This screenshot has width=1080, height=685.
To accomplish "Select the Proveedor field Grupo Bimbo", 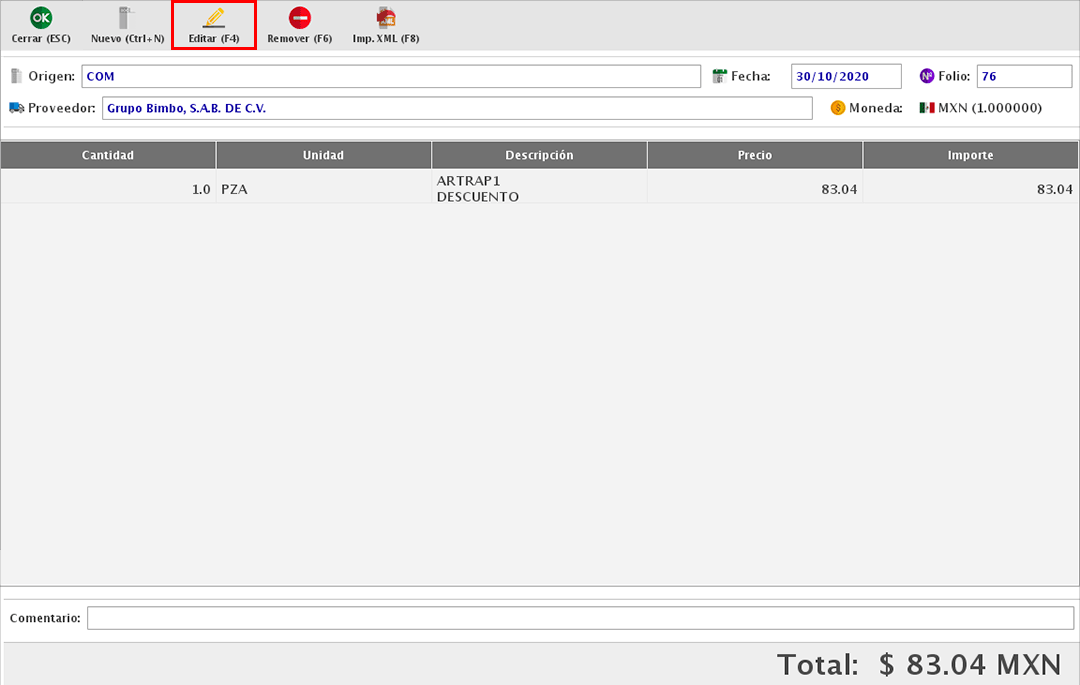I will (457, 108).
